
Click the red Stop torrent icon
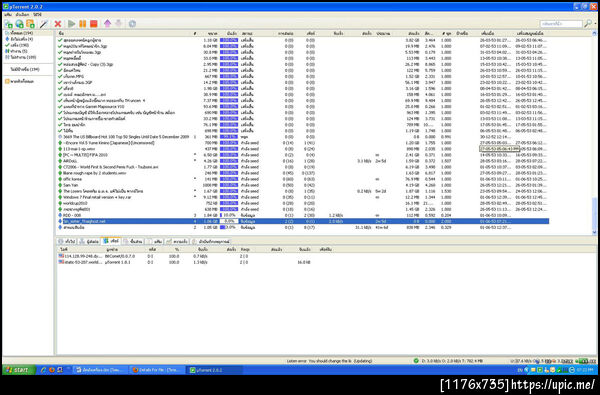tap(93, 24)
